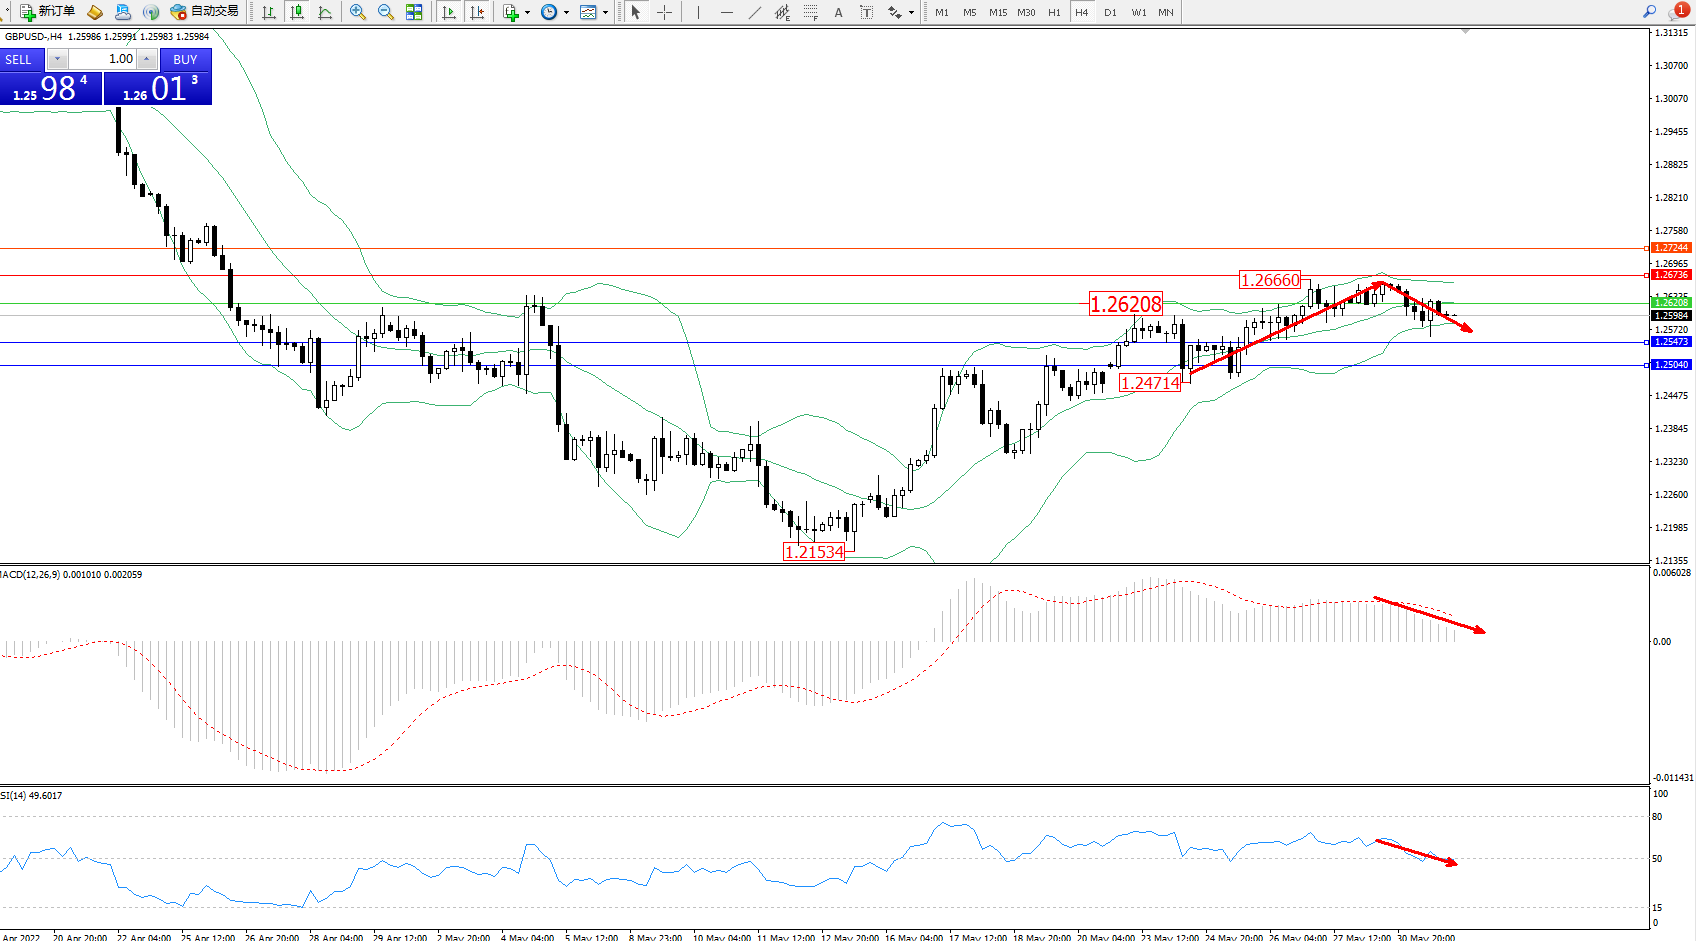Image resolution: width=1696 pixels, height=941 pixels.
Task: Toggle AutoTrading (自动交易) in the toolbar
Action: pos(204,12)
